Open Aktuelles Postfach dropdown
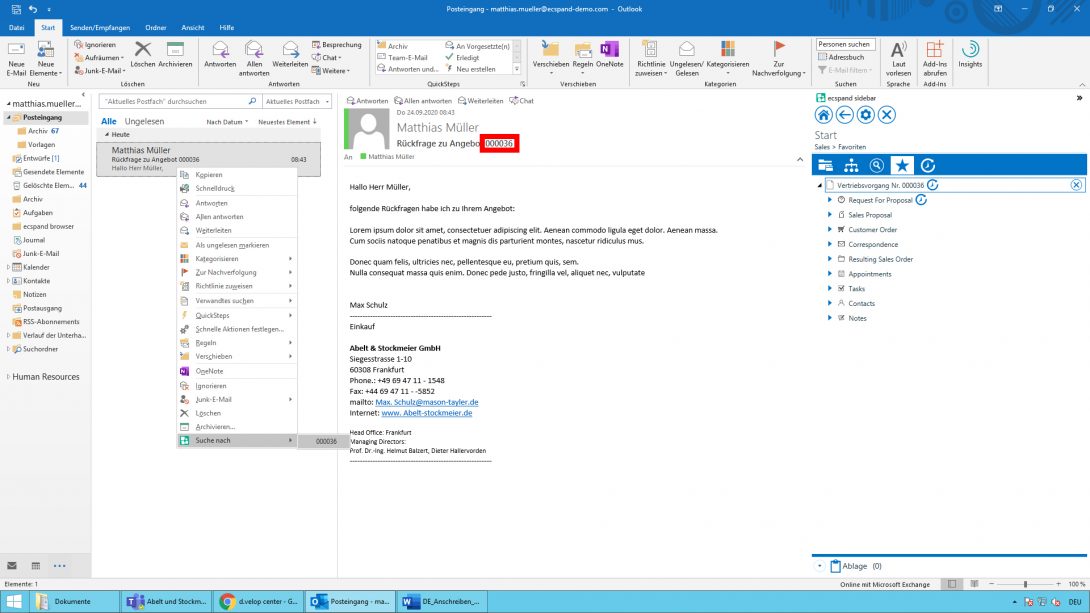Screen dimensions: 1090x613 point(297,101)
